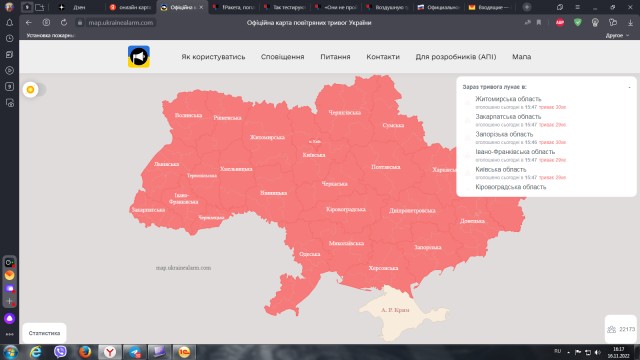Viewport: 640px width, 360px height.
Task: Switch to the Воздушную tab
Action: (x=387, y=7)
